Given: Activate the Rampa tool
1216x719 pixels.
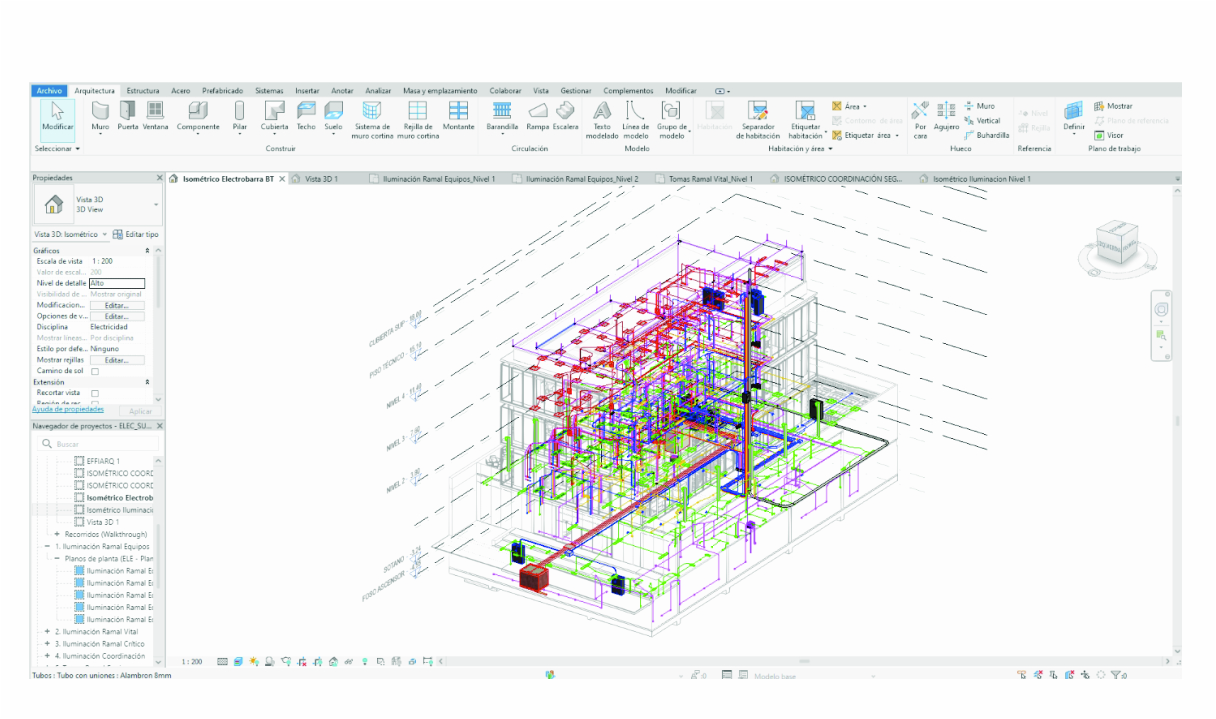Looking at the screenshot, I should click(x=538, y=115).
